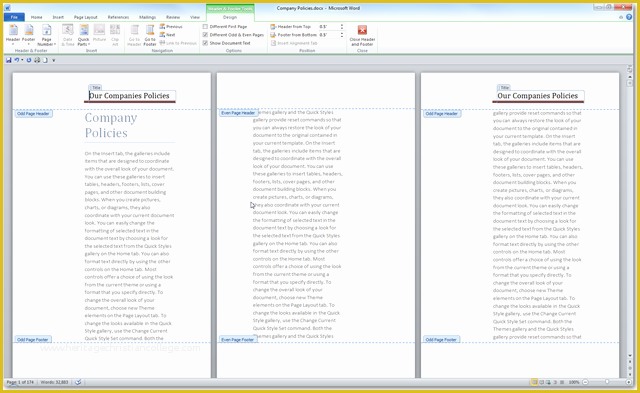Click the proofing check icon

78,382
